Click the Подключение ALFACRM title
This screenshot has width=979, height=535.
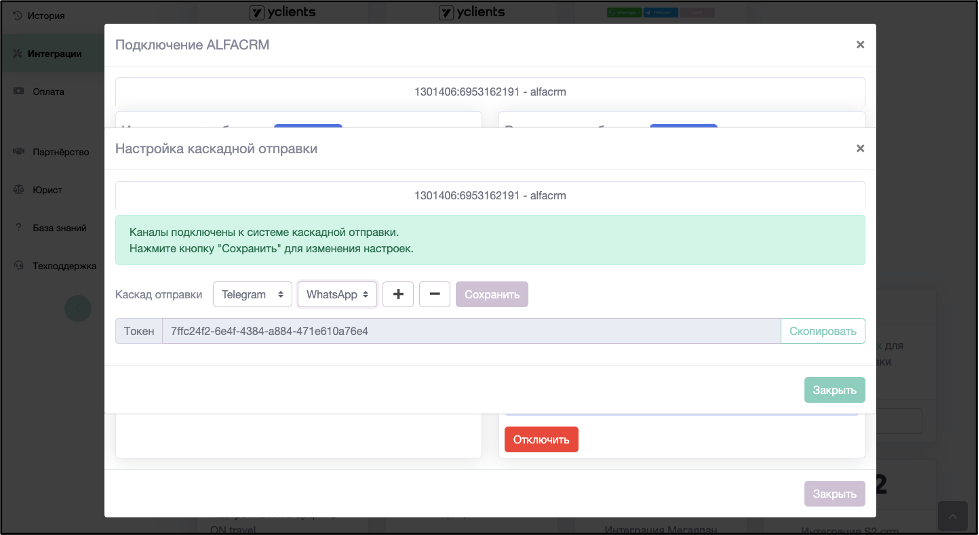192,45
